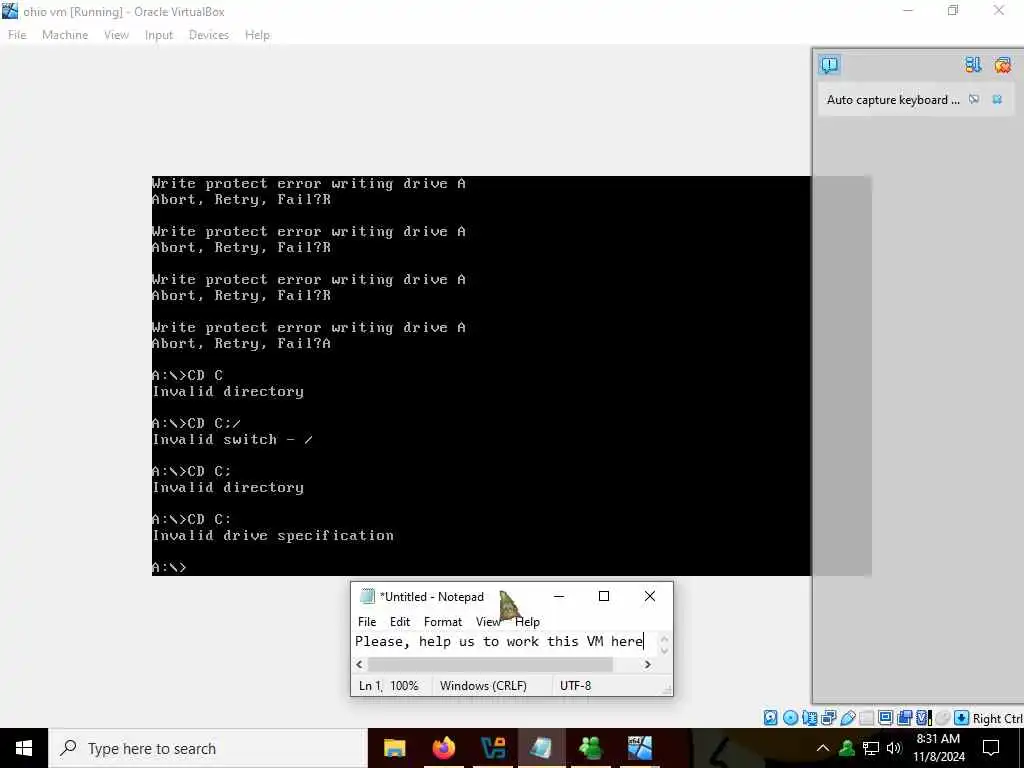
Task: Click the running VM taskbar icon
Action: click(x=639, y=748)
